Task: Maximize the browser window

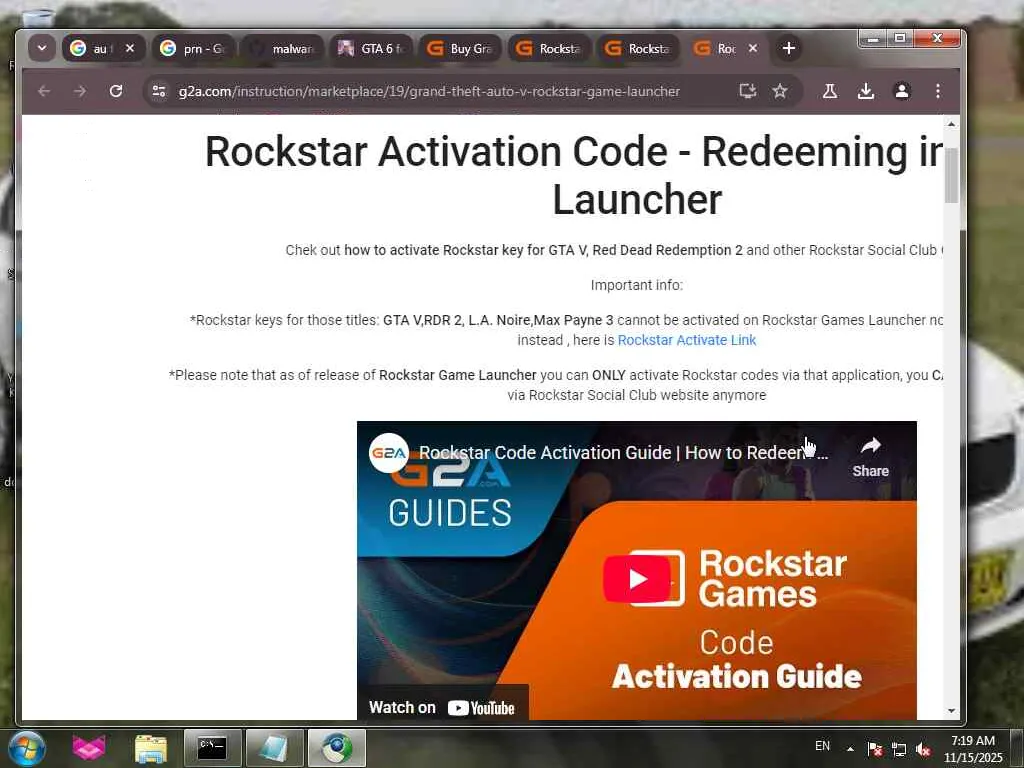Action: tap(899, 39)
